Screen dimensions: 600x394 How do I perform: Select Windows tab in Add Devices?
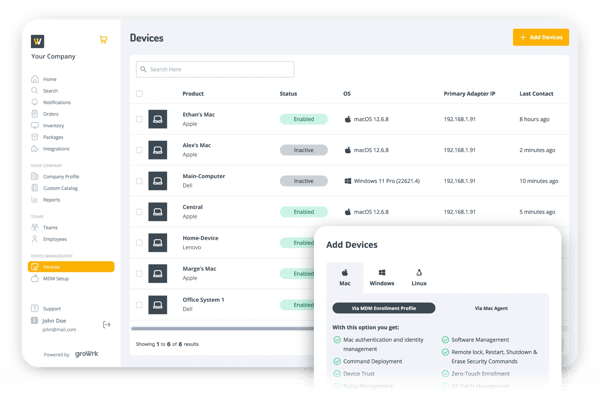pos(382,277)
